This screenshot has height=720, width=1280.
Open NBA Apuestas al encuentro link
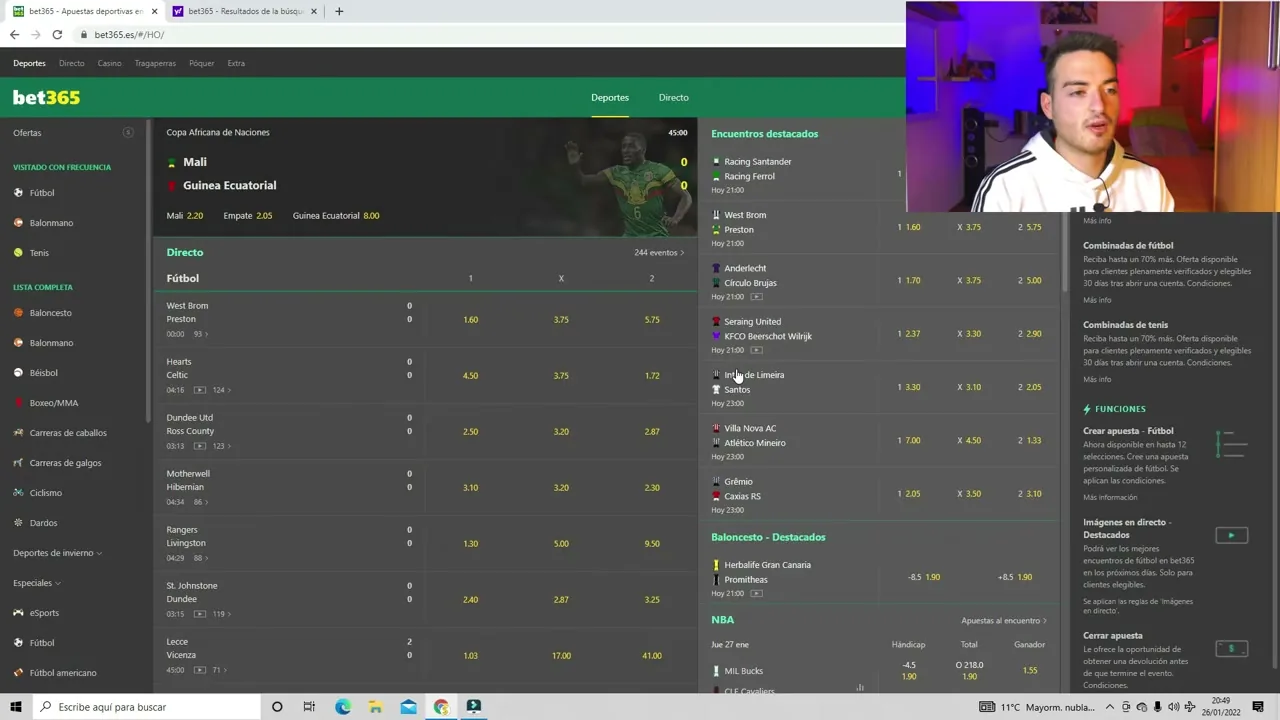tap(1004, 621)
